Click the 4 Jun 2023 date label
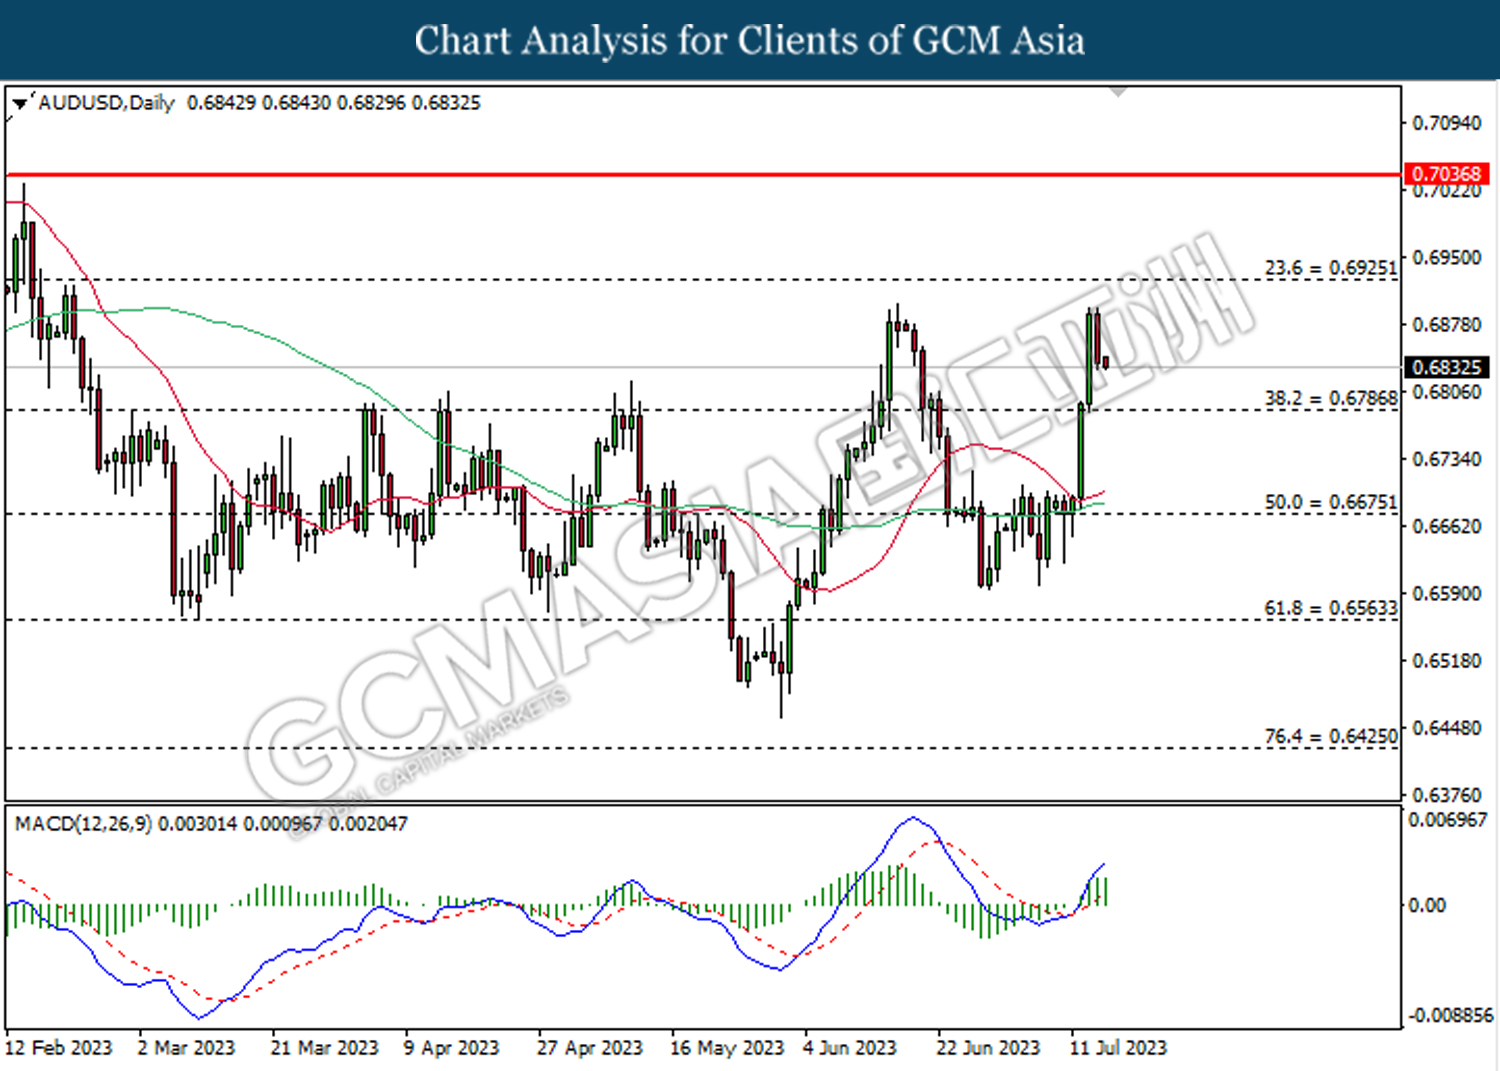Viewport: 1500px width, 1071px height. 850,1048
